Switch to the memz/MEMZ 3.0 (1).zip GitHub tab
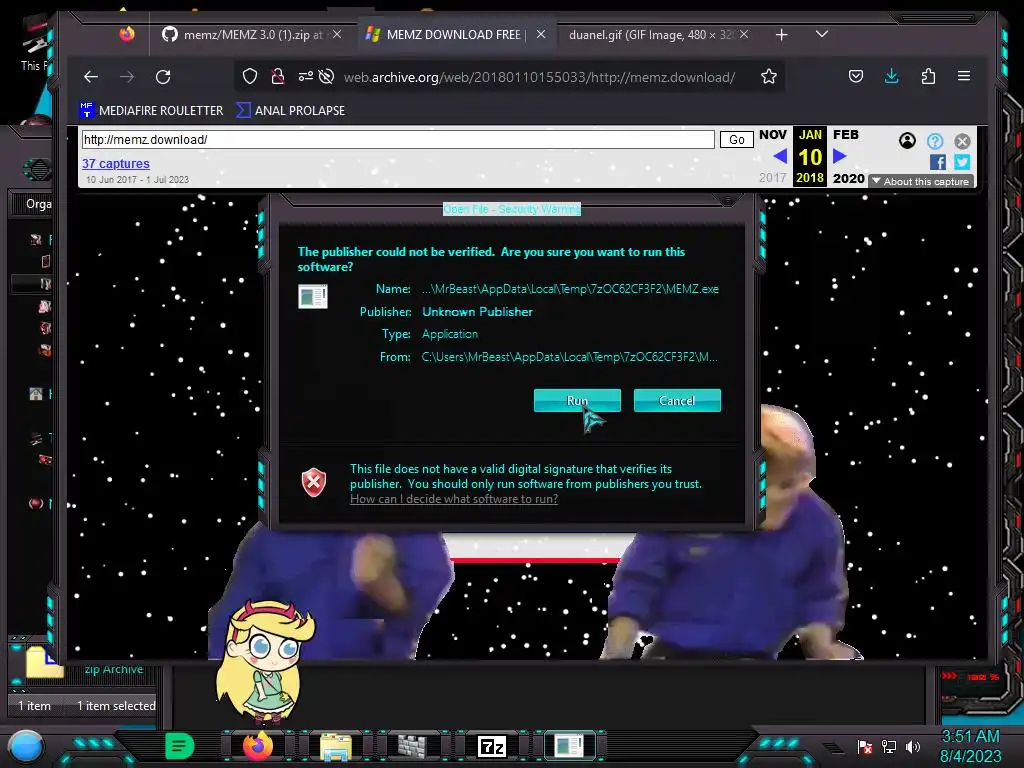This screenshot has height=768, width=1024. (x=253, y=35)
